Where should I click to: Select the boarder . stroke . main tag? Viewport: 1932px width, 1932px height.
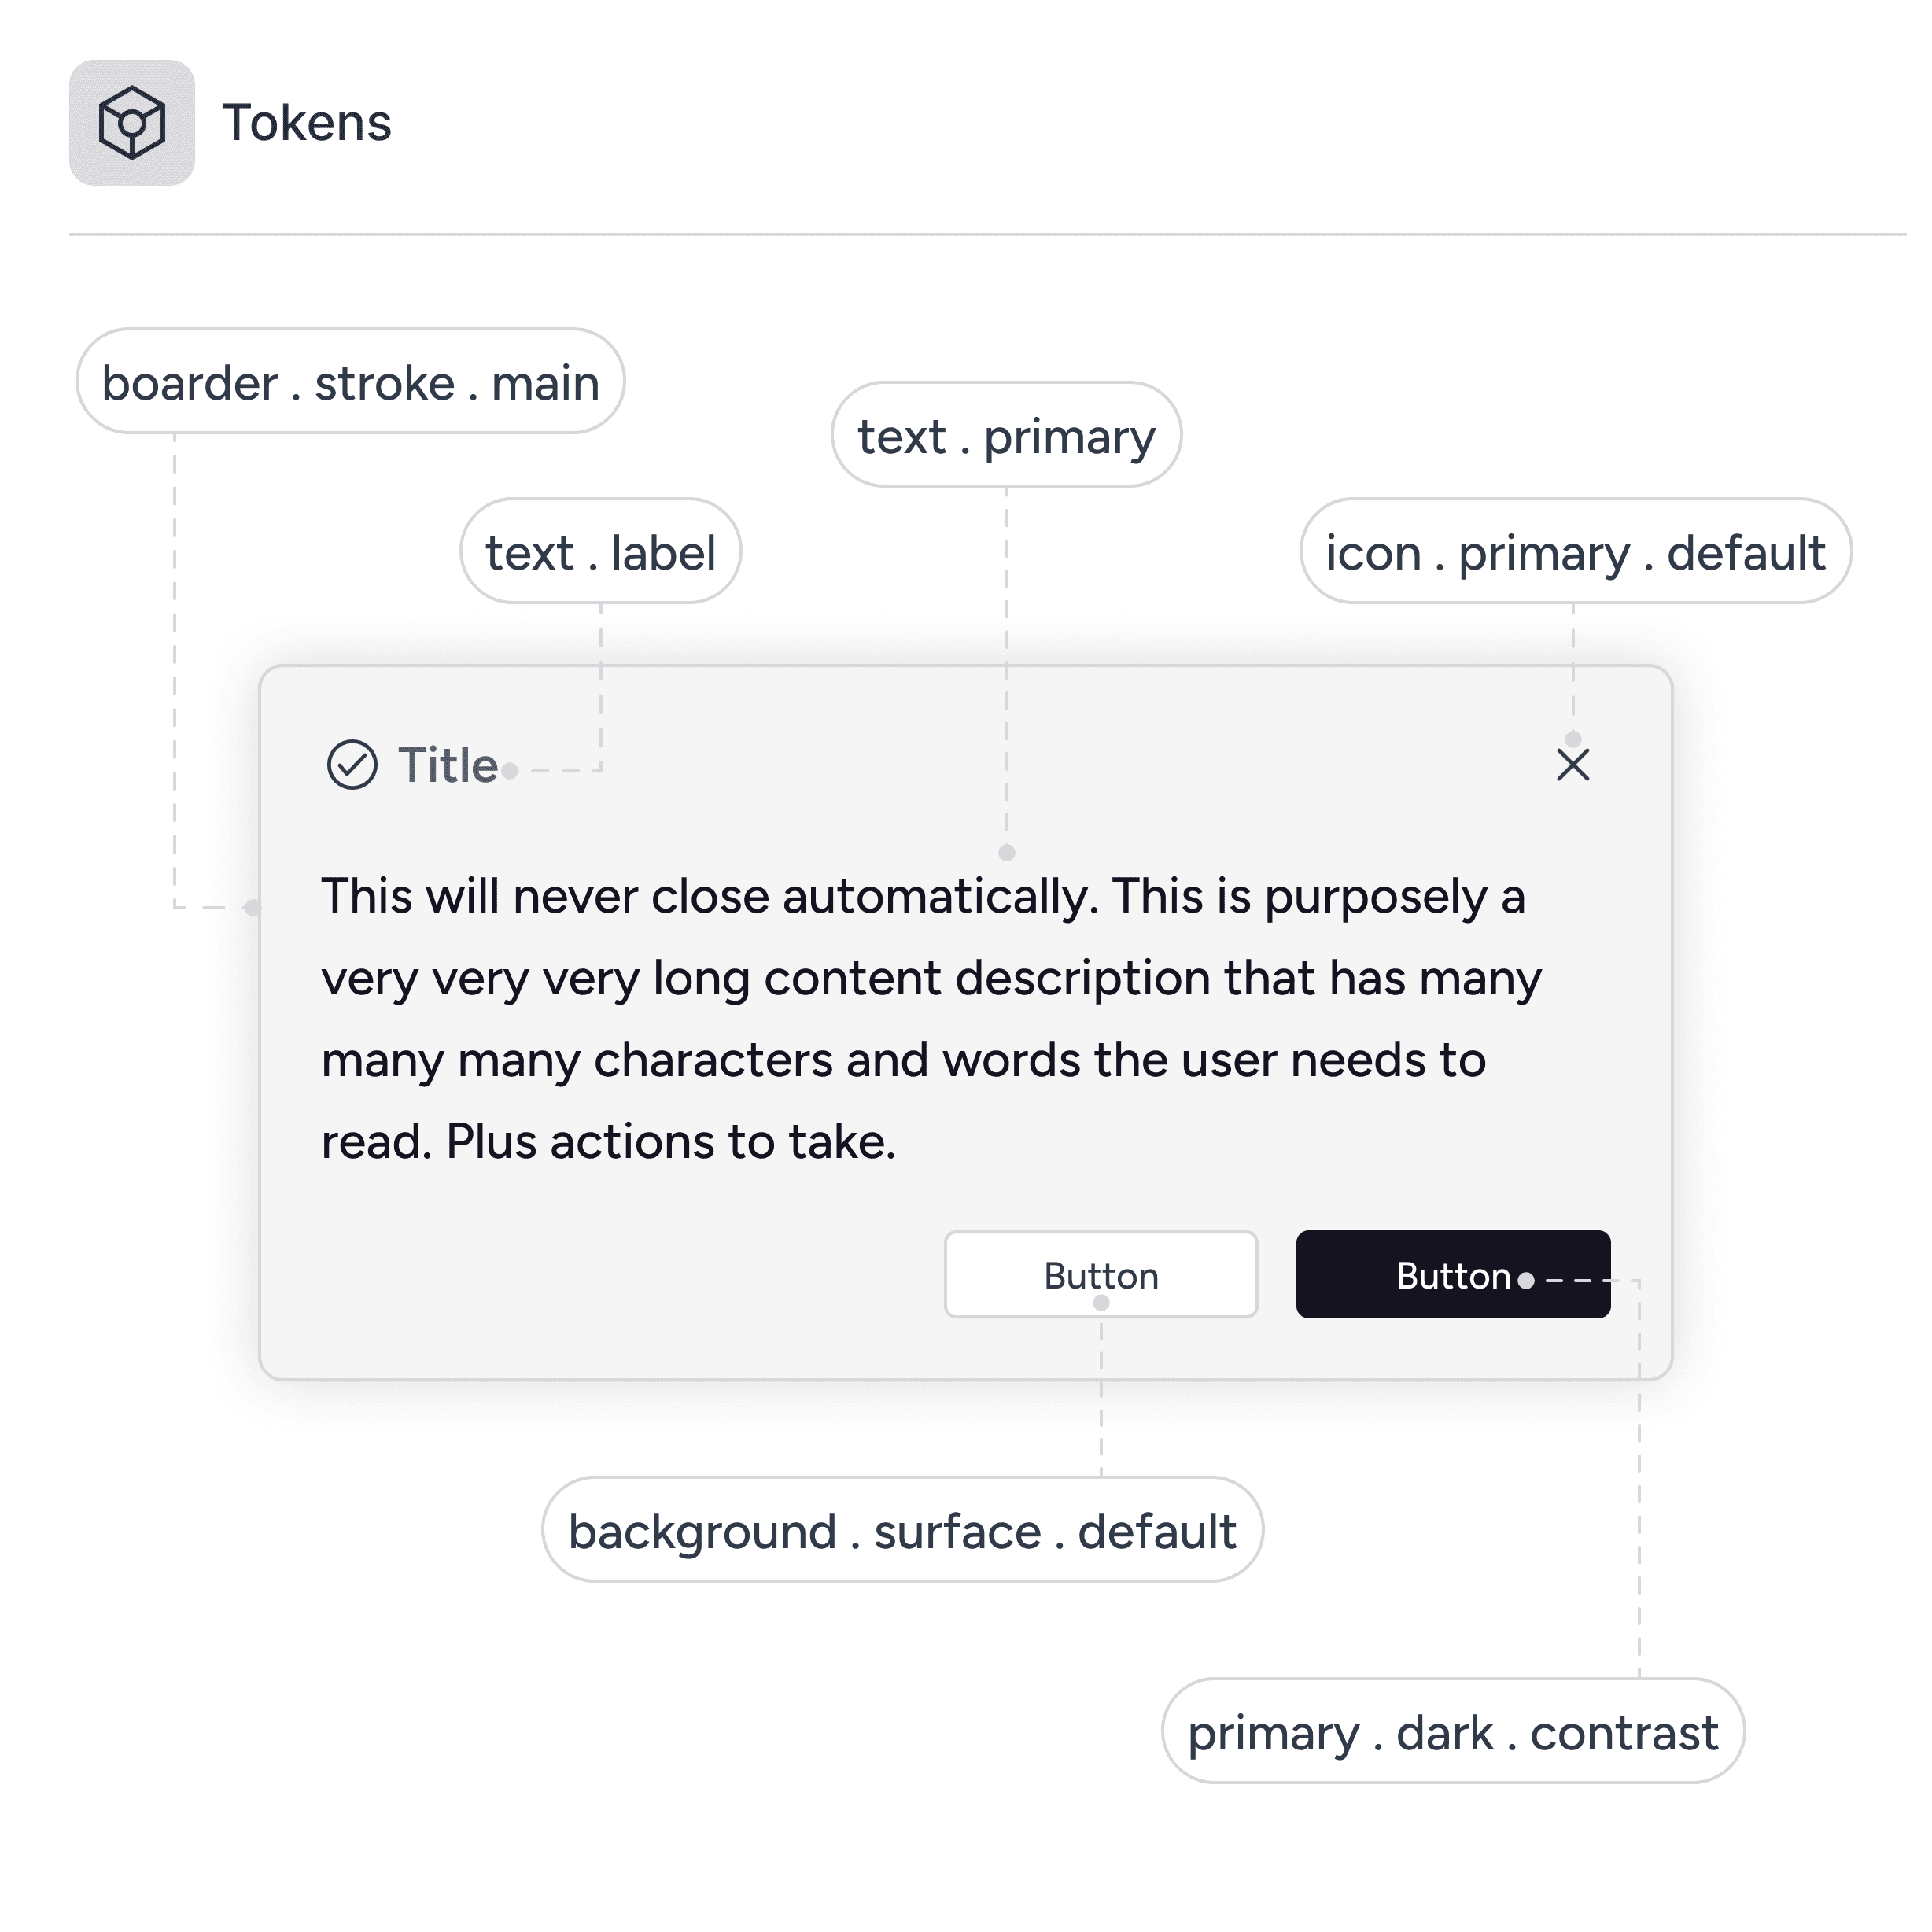click(350, 382)
